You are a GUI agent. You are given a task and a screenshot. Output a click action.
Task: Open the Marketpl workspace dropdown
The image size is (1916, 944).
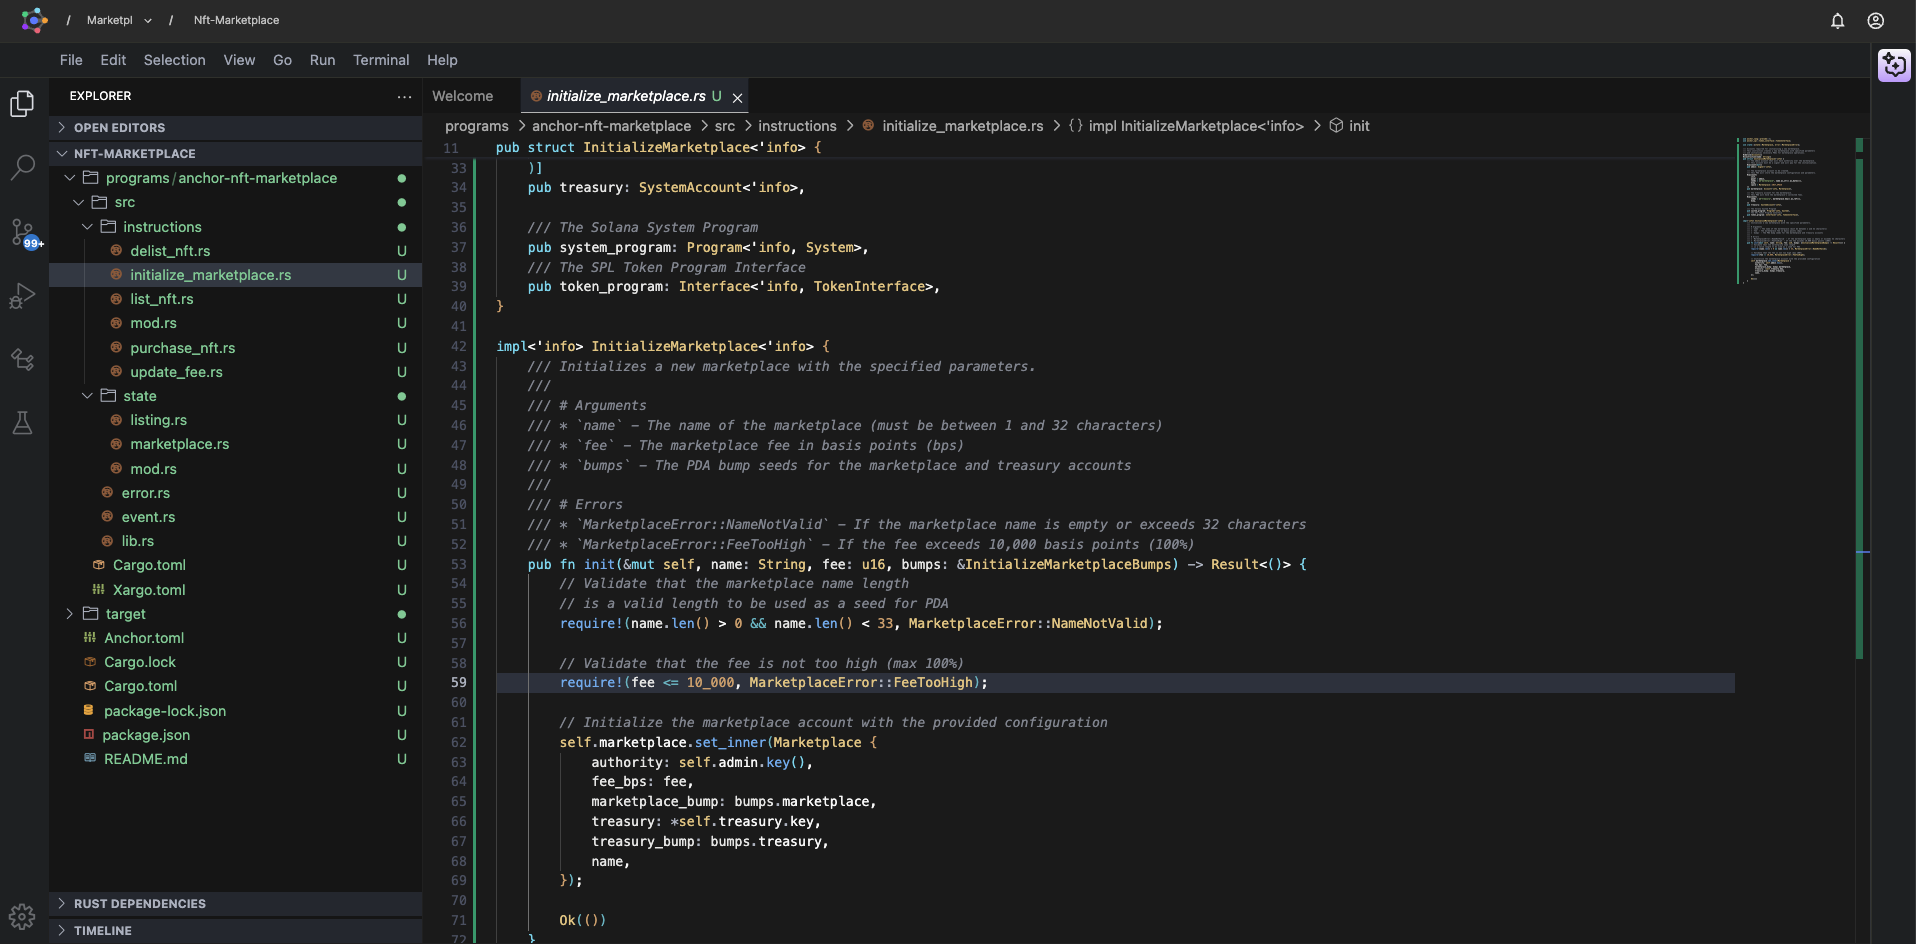pyautogui.click(x=119, y=20)
